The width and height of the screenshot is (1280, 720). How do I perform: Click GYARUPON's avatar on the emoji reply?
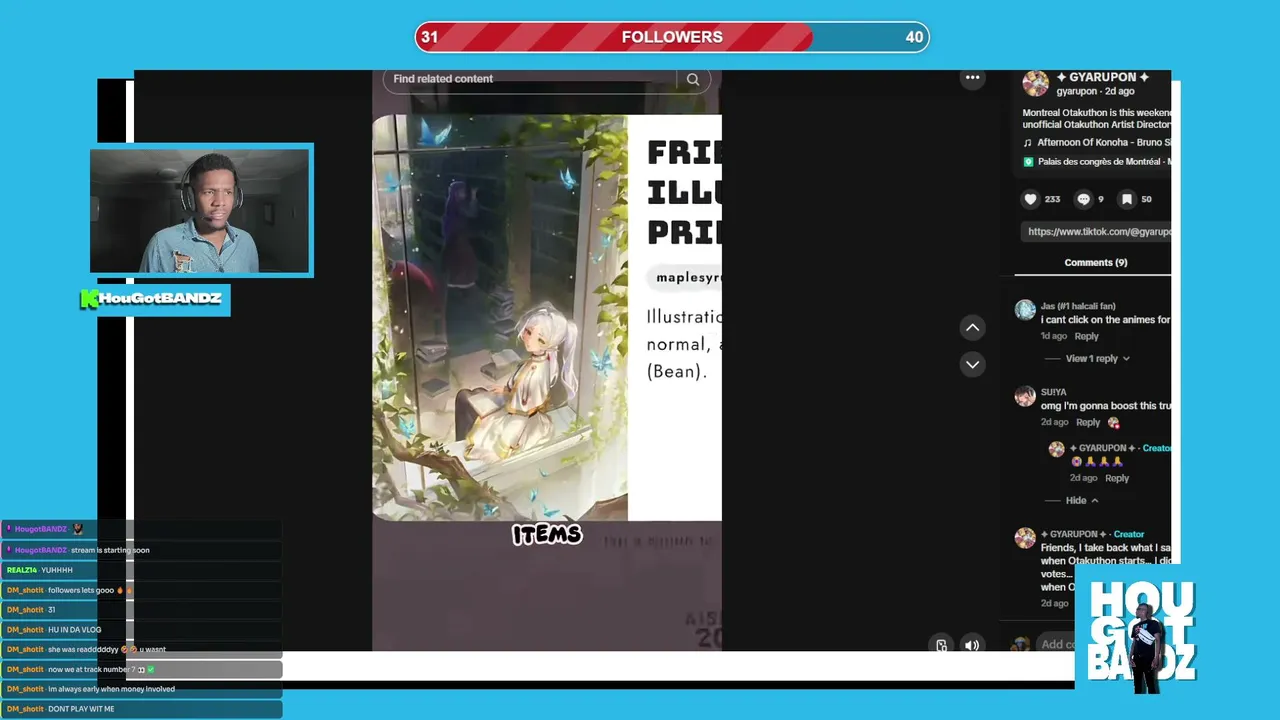1056,449
